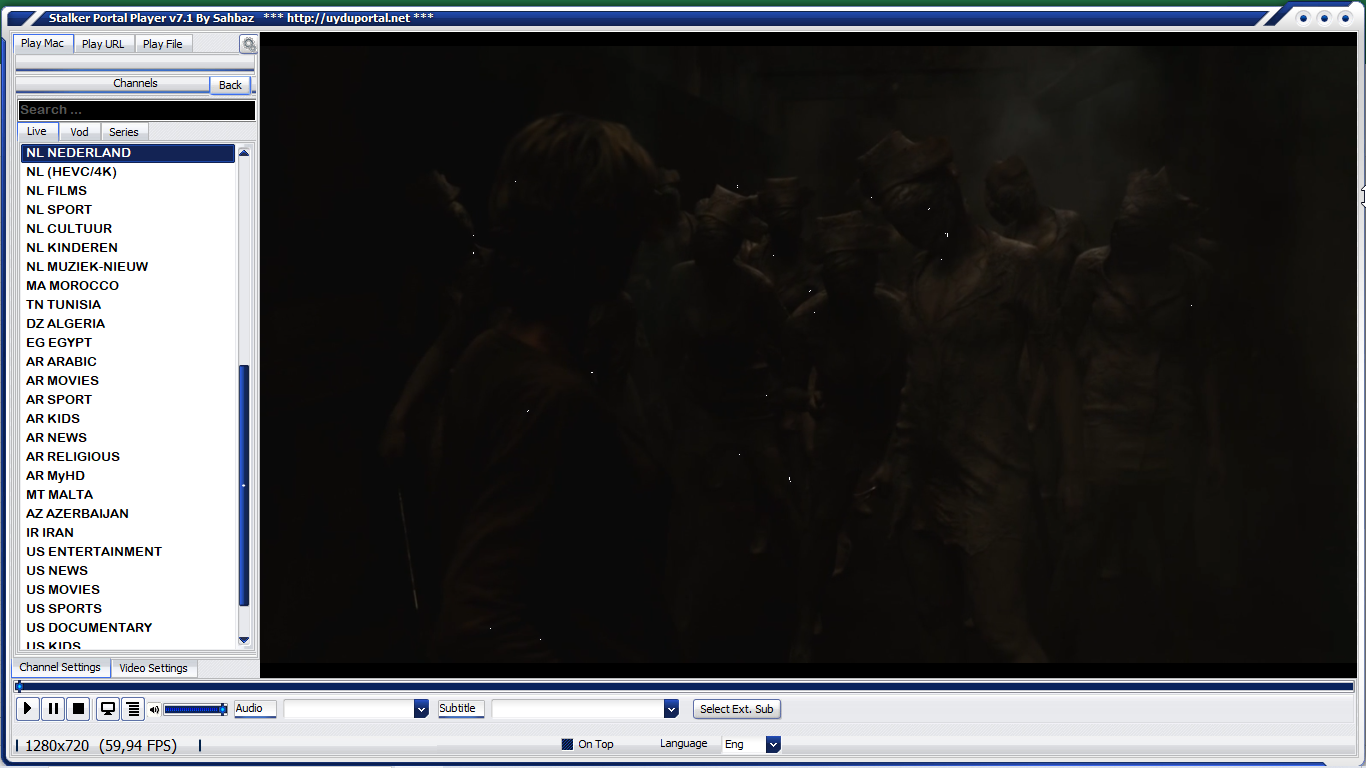Select the AR KIDS category
The image size is (1366, 768).
click(x=128, y=419)
